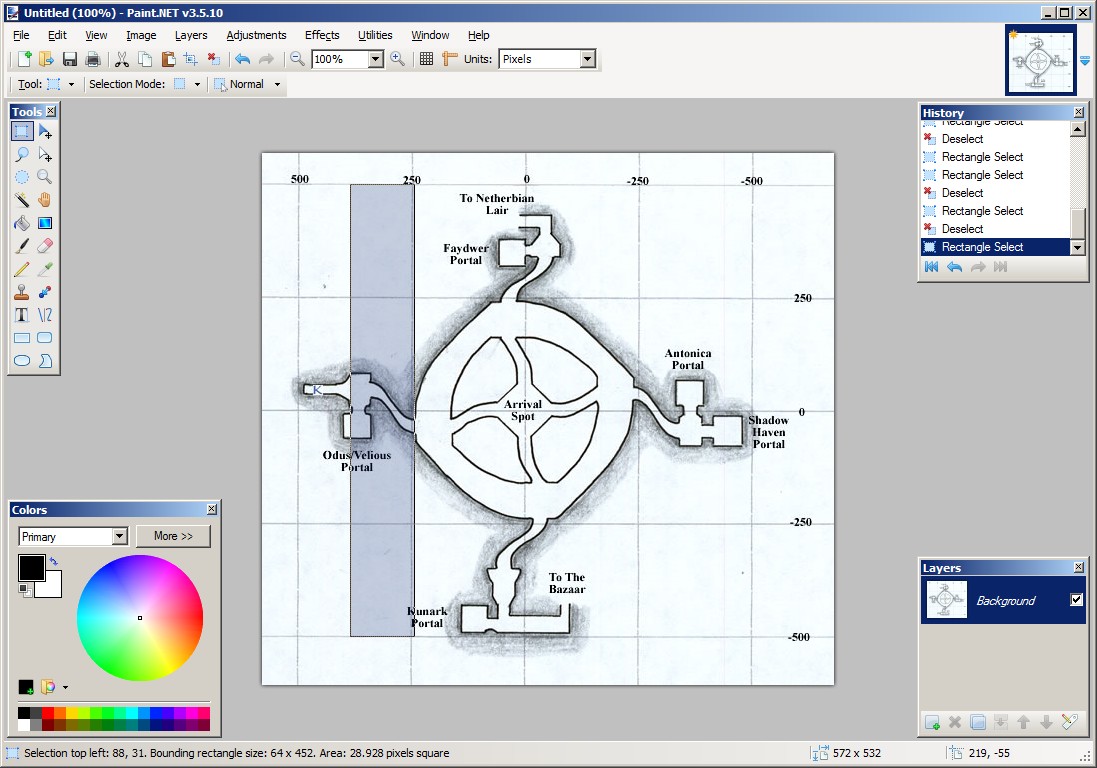Screen dimensions: 1097x768
Task: Select the Move Selected Pixels tool
Action: [x=45, y=131]
